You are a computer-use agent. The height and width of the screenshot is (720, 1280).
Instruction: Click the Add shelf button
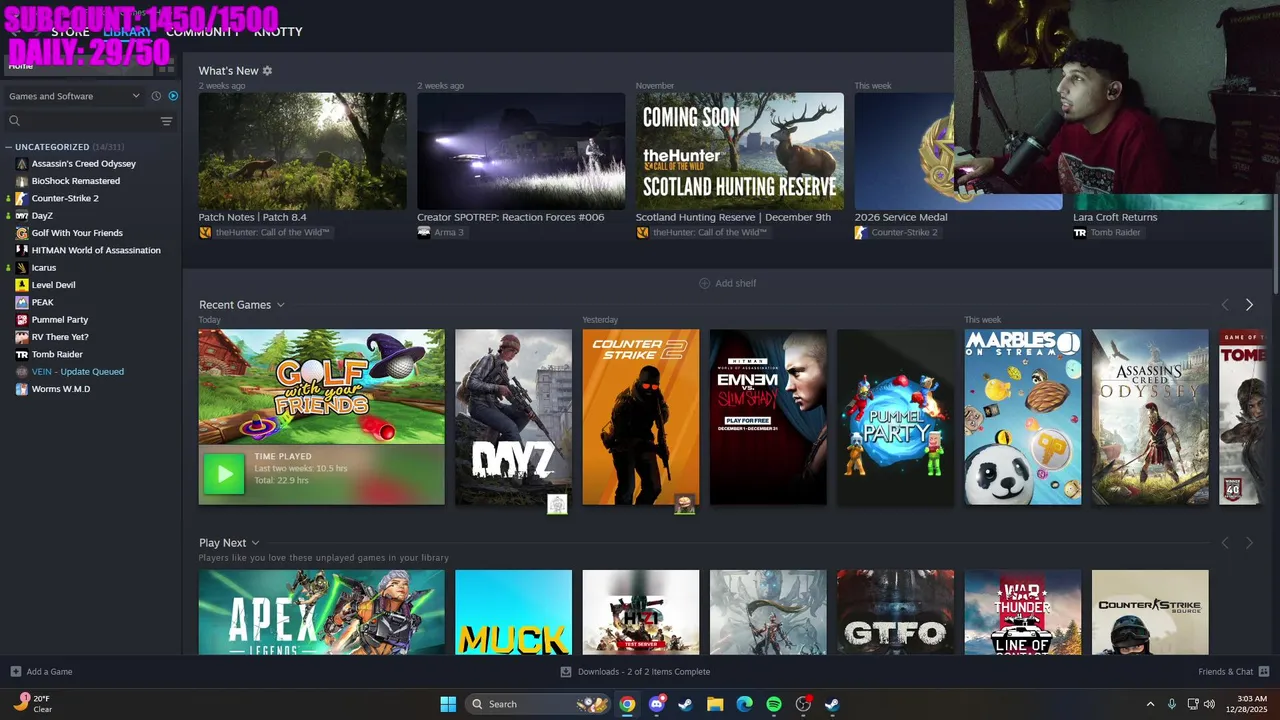click(x=727, y=283)
